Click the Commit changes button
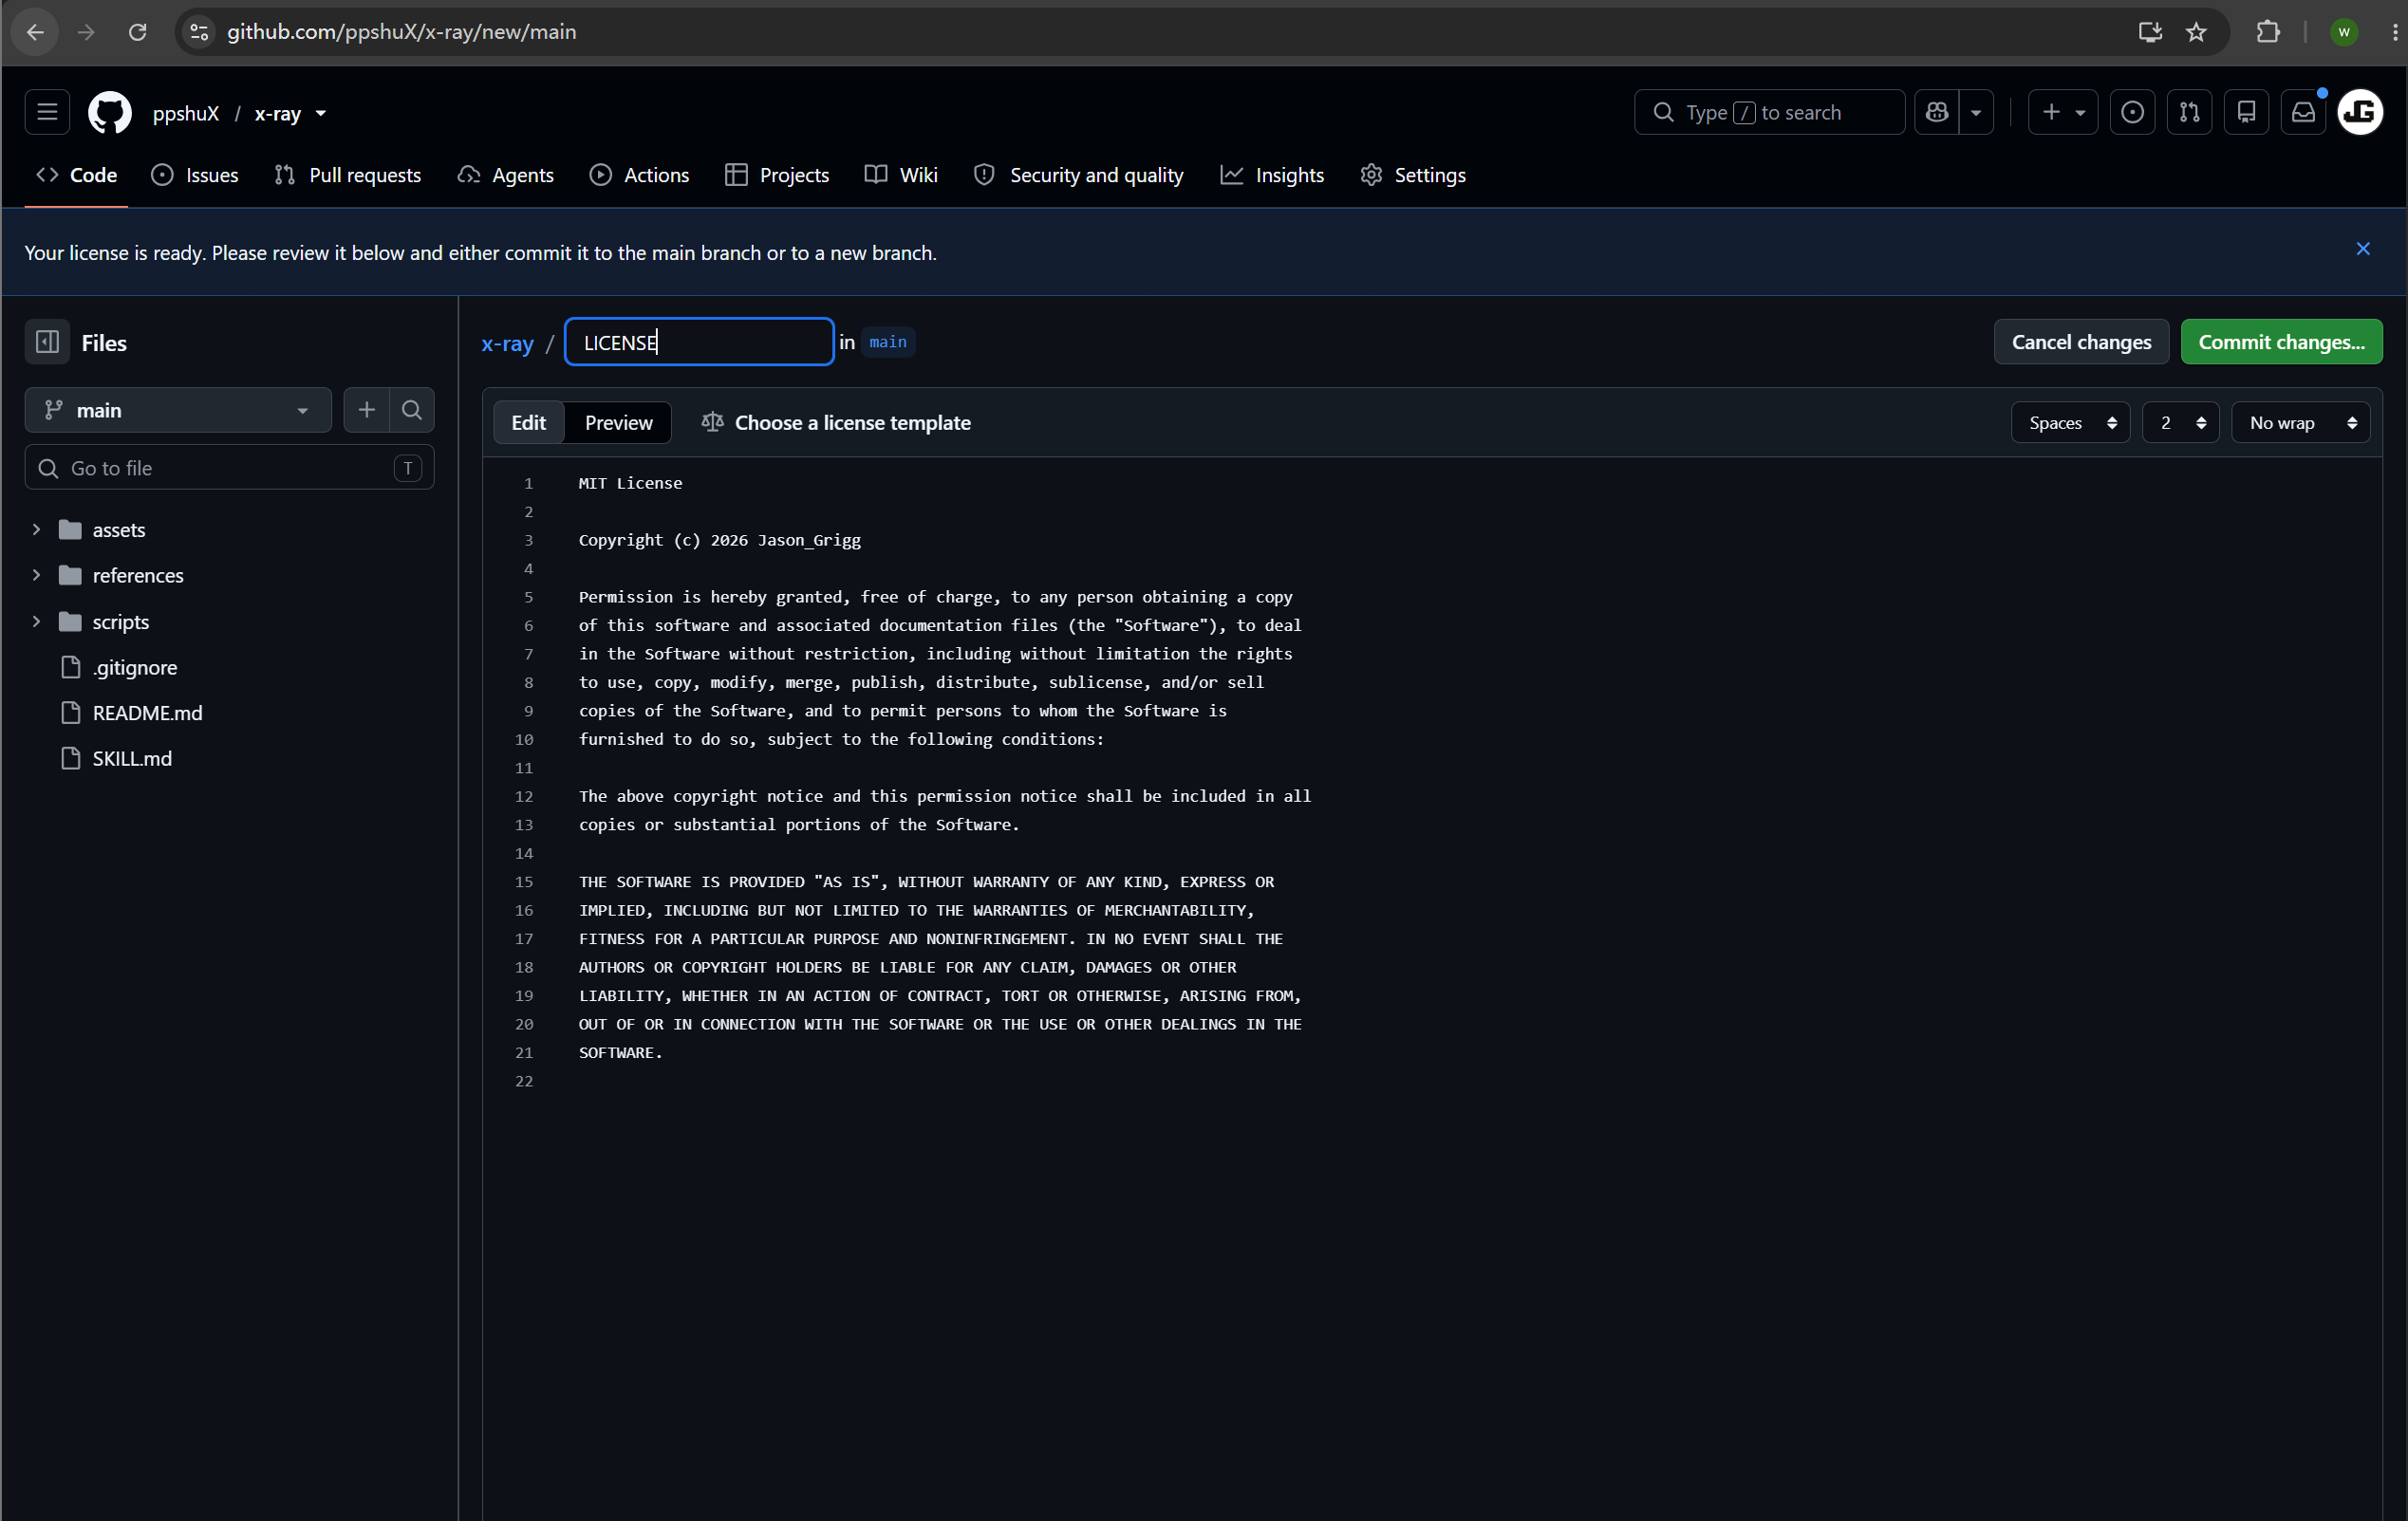Screen dimensions: 2408x1521 click(x=2281, y=342)
